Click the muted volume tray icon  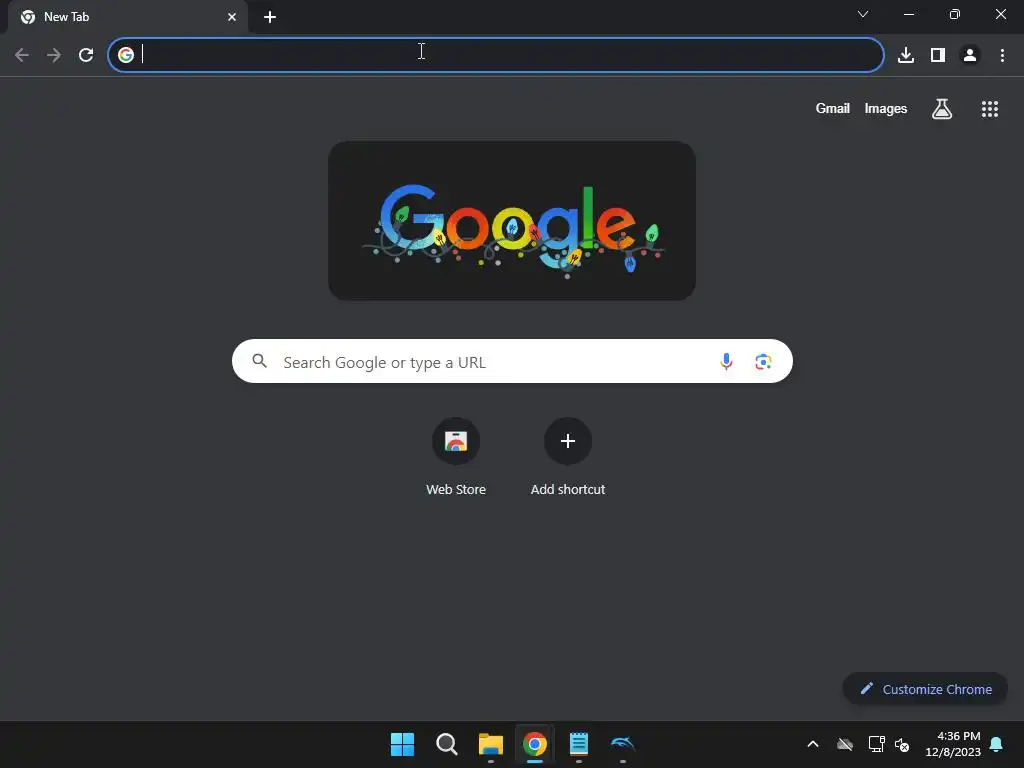tap(902, 744)
